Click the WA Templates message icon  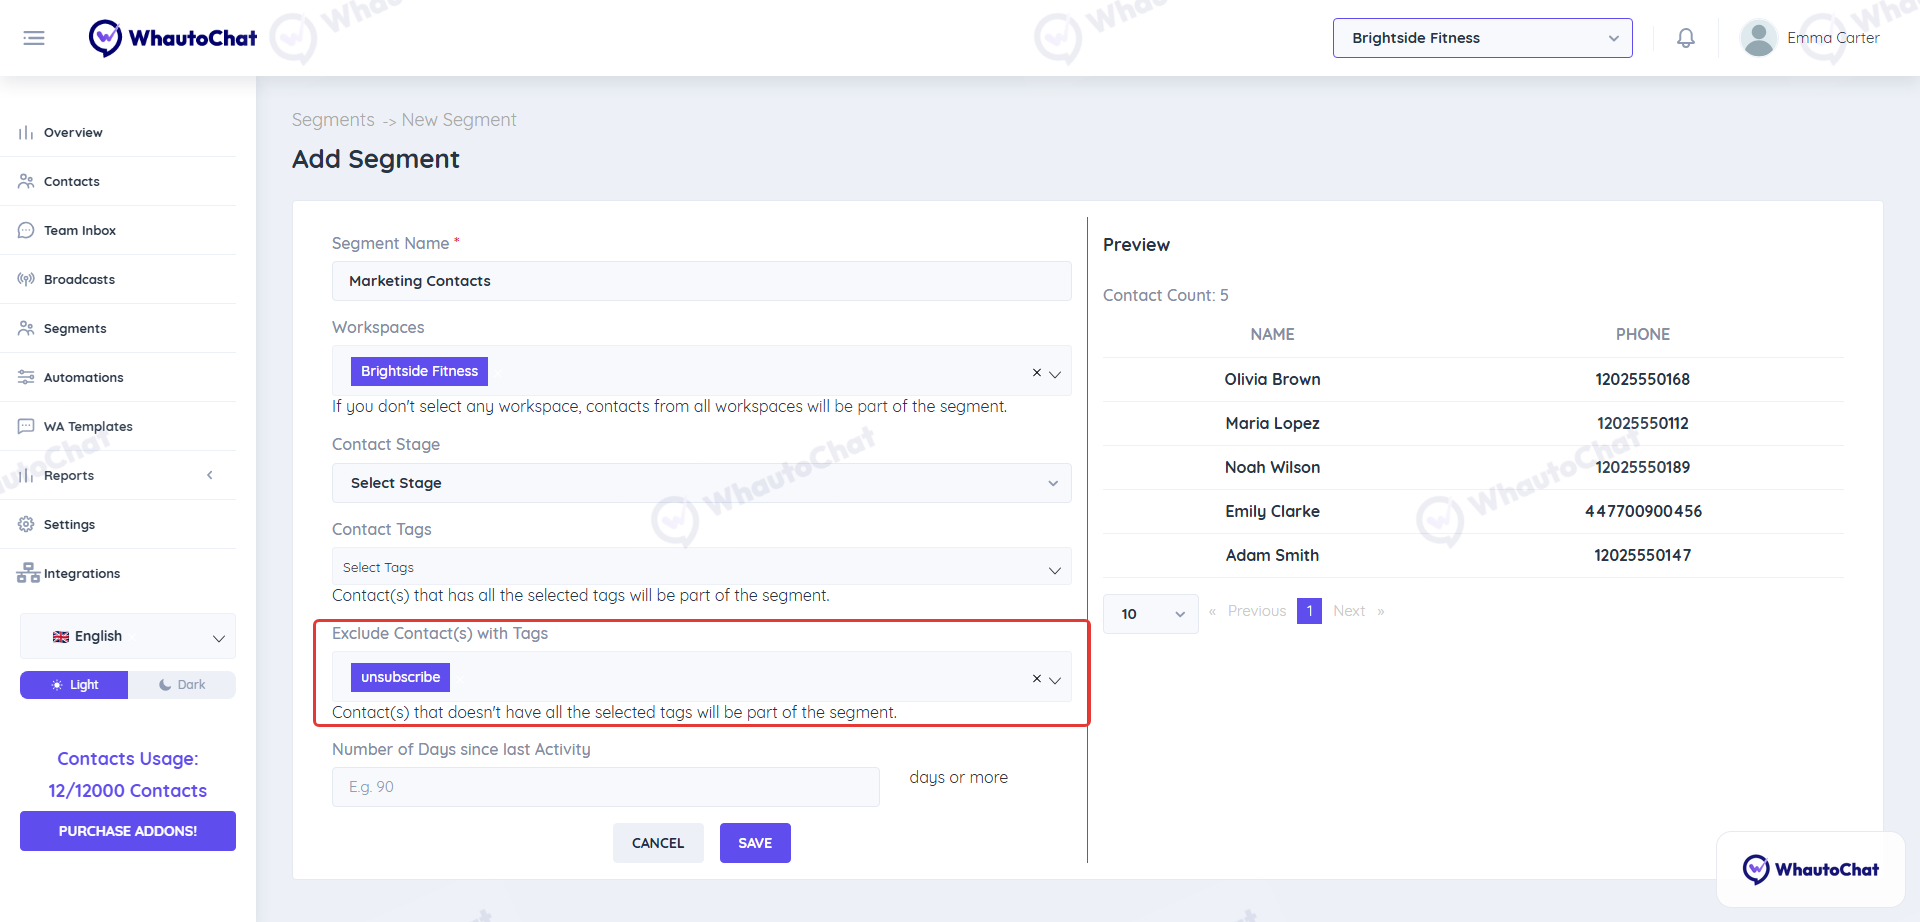click(x=26, y=426)
